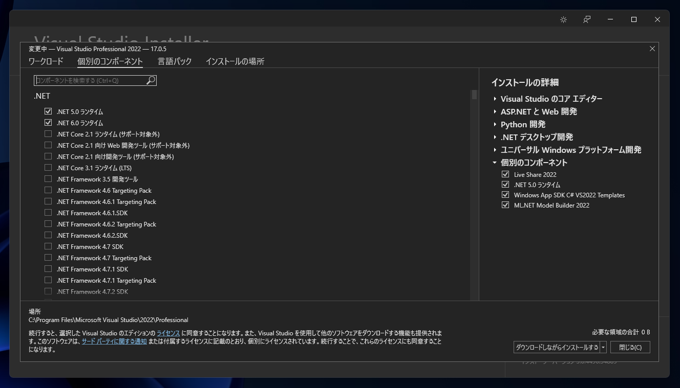The height and width of the screenshot is (388, 680).
Task: Check .NET Core 3.1 ランタイム (LTS)
Action: pos(48,168)
